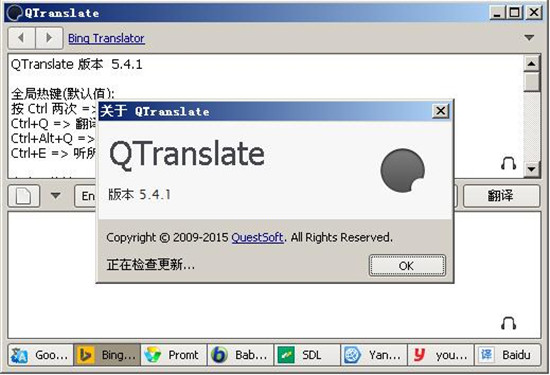
Task: Click the source text scrollbar thumb
Action: (x=532, y=81)
